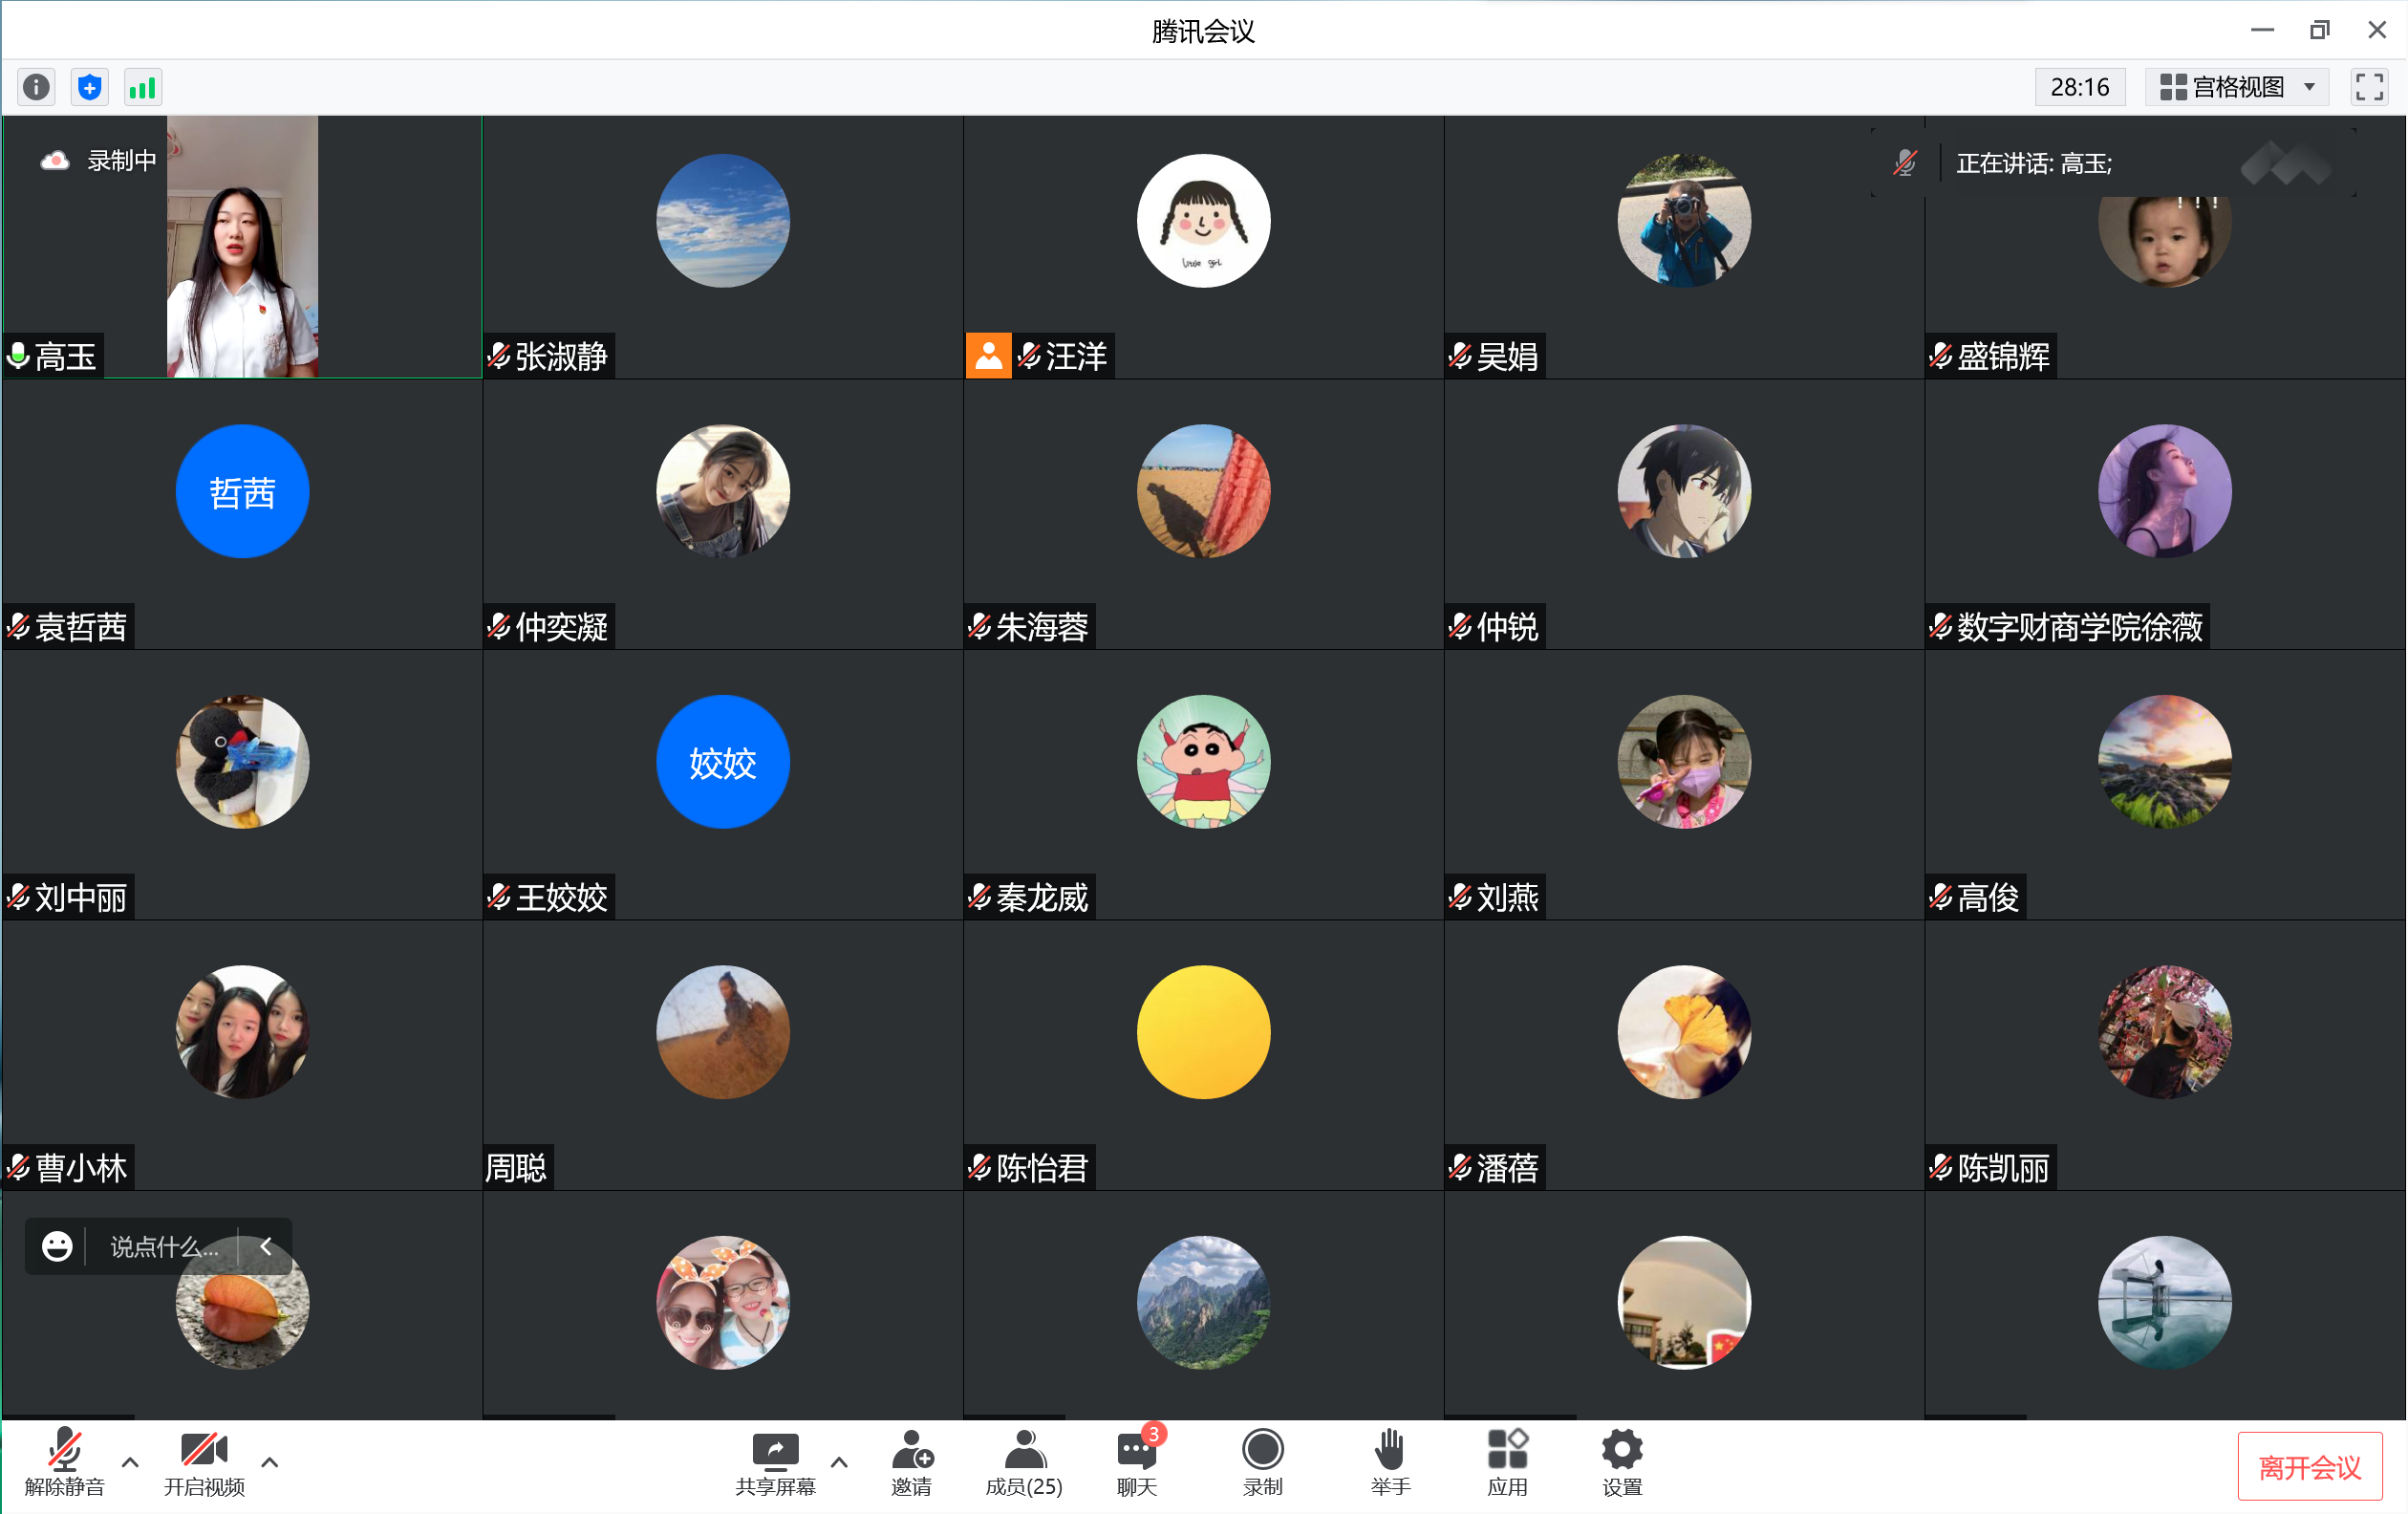
Task: Open the 宫格视图 layout dropdown
Action: click(2238, 88)
